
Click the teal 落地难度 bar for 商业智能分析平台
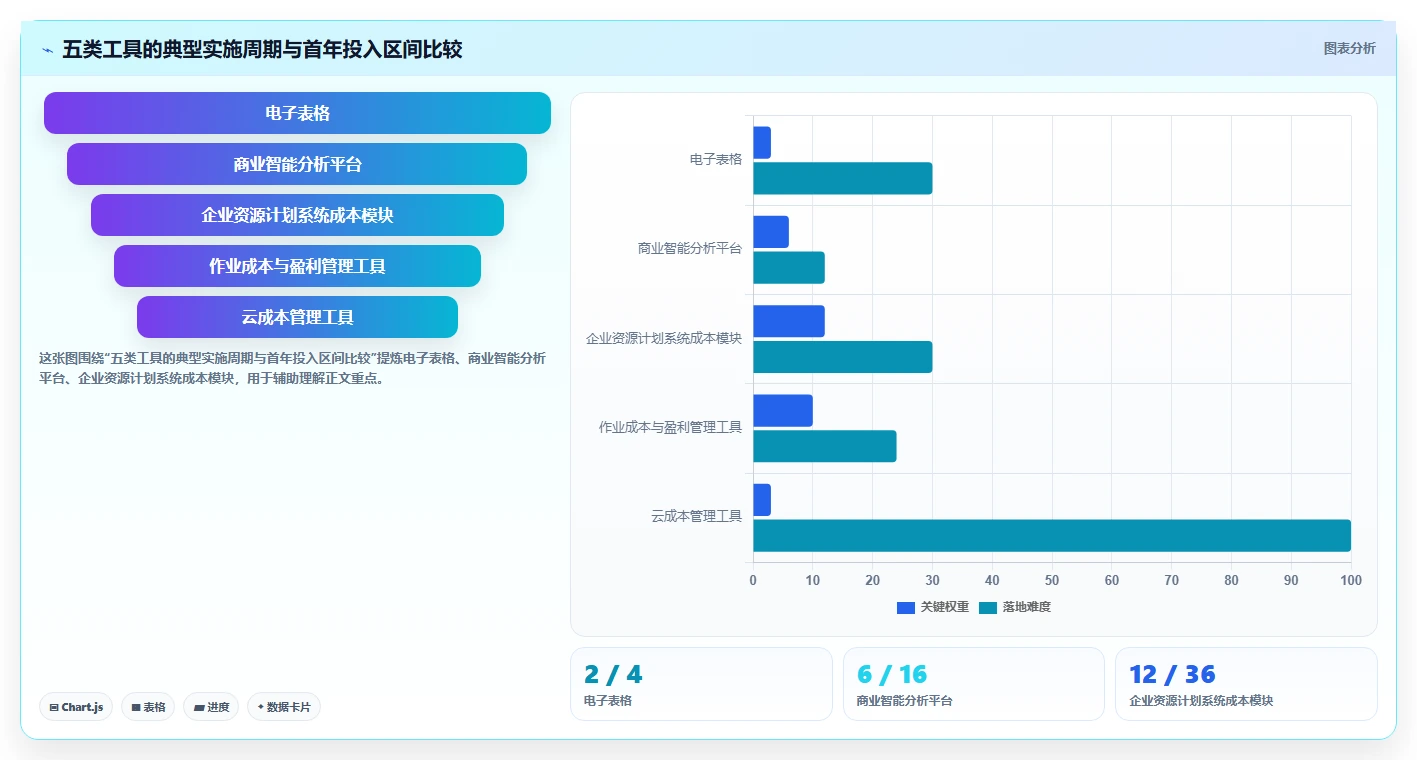click(x=789, y=268)
